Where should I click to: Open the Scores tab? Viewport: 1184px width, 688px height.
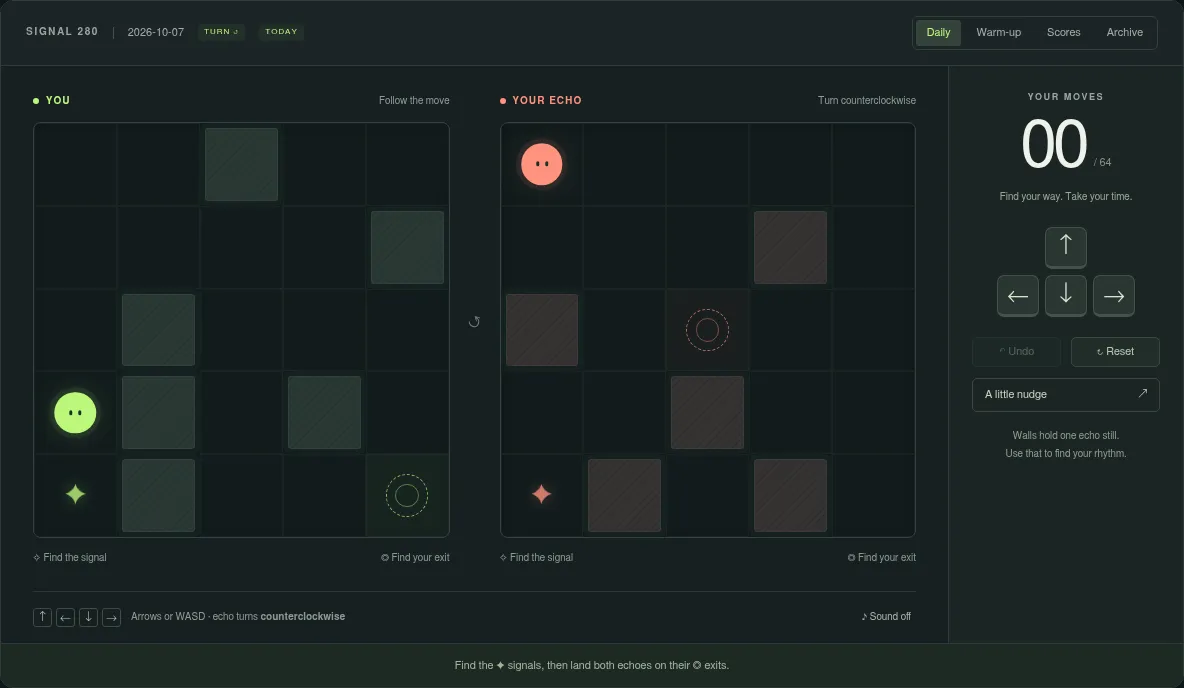1063,32
